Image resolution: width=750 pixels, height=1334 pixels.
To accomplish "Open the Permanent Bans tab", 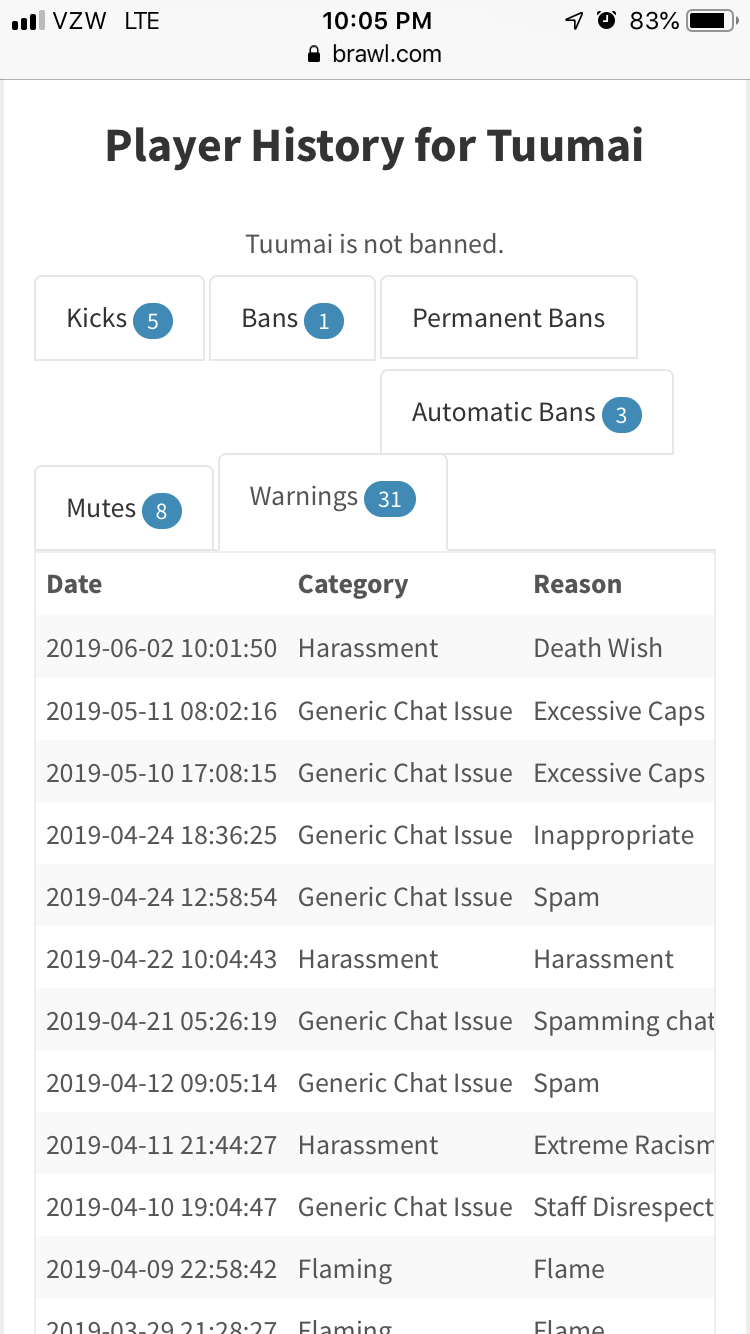I will coord(508,319).
